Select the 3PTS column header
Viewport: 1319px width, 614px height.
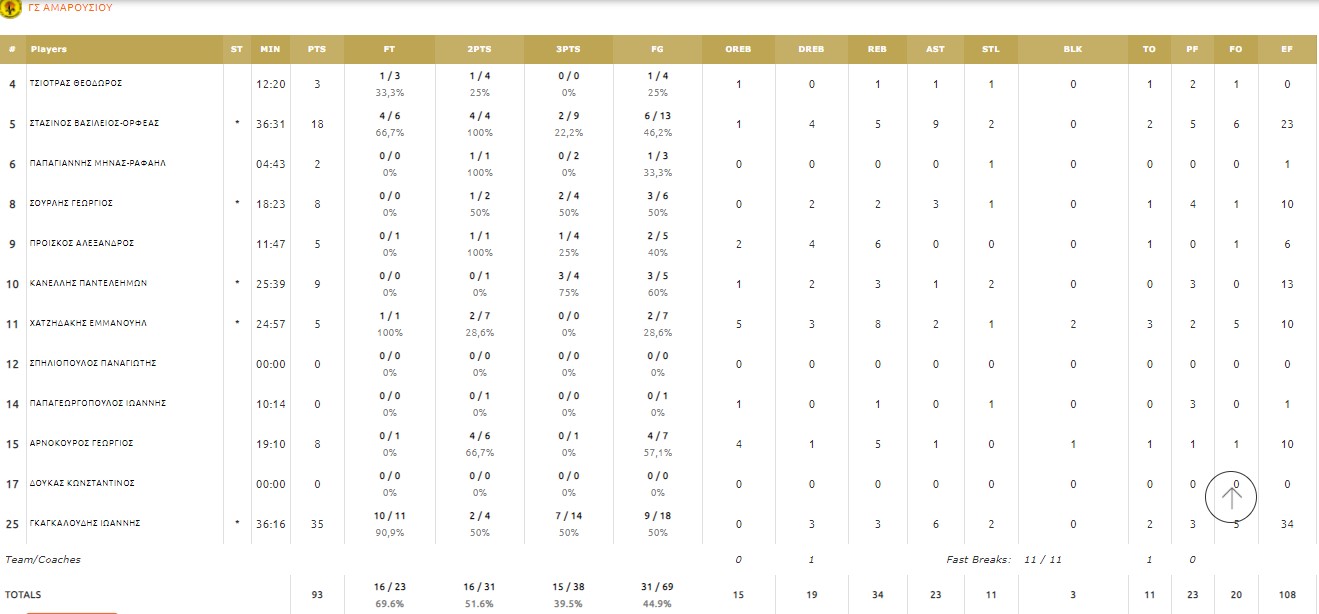pyautogui.click(x=568, y=49)
